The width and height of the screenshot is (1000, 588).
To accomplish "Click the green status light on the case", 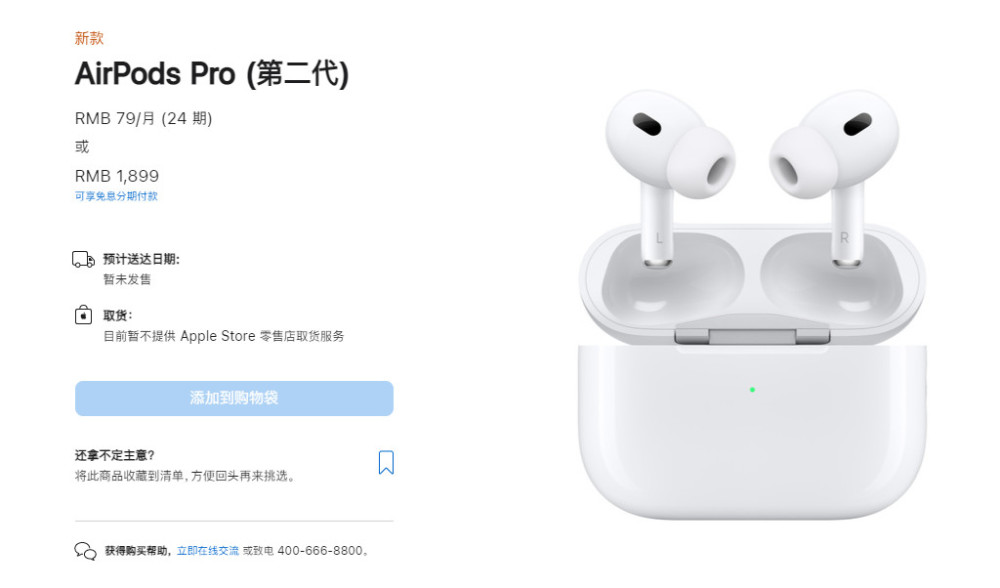I will click(753, 390).
